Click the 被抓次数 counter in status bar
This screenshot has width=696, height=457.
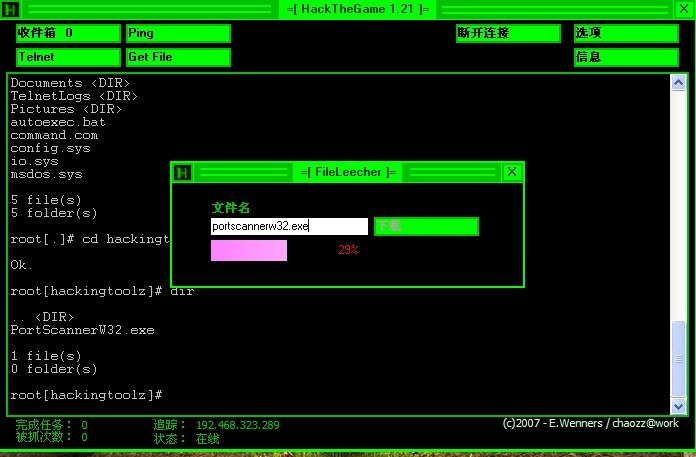(52, 437)
